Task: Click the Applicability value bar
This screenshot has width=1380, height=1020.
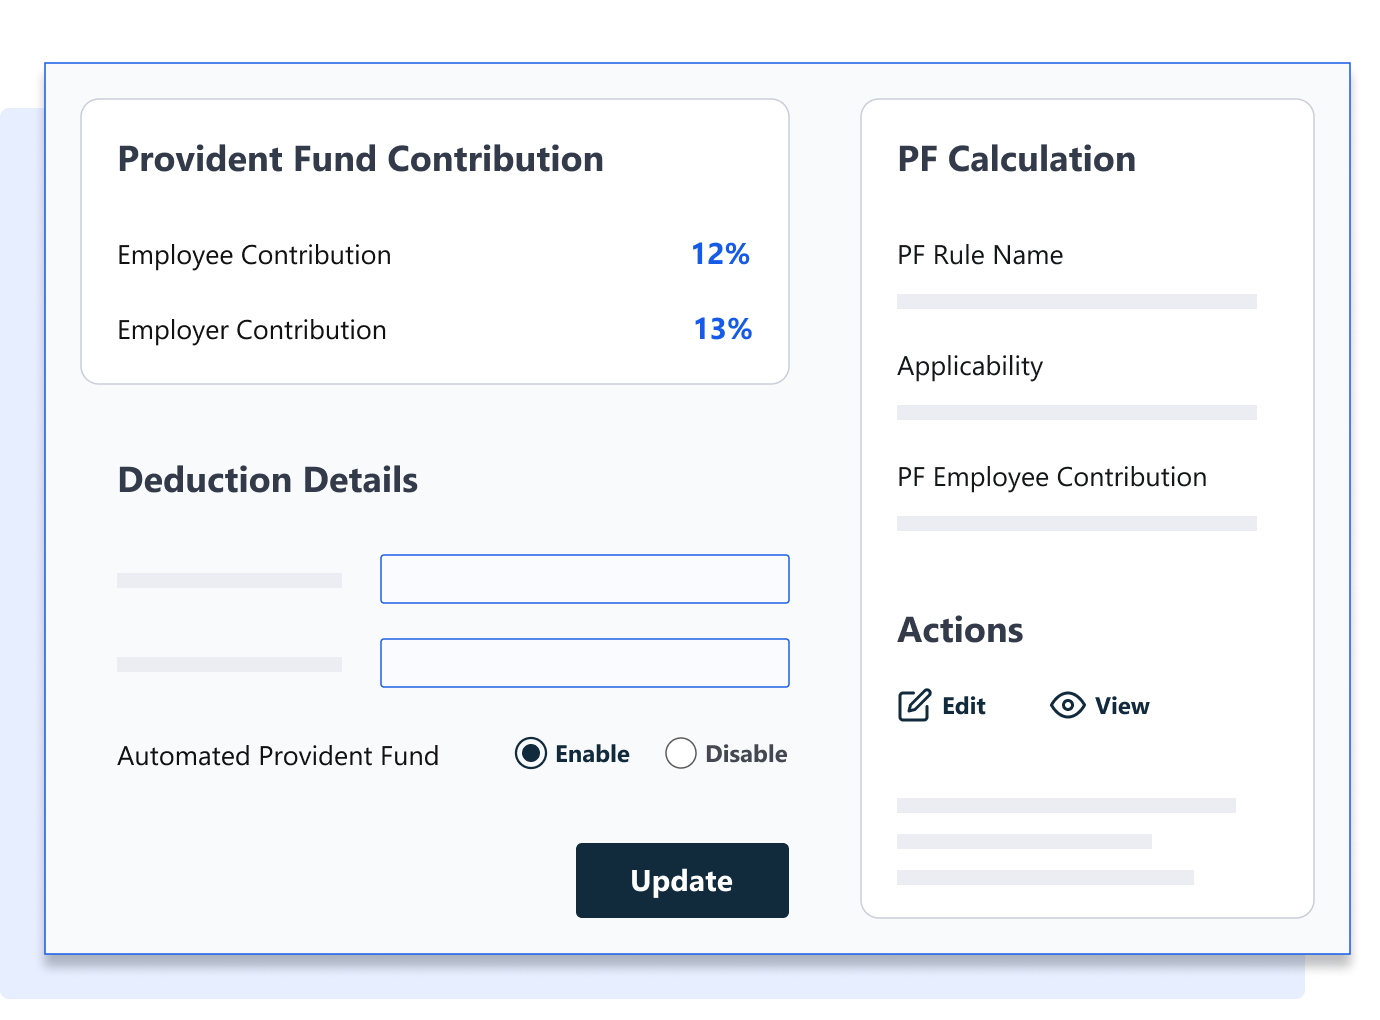Action: tap(1076, 412)
